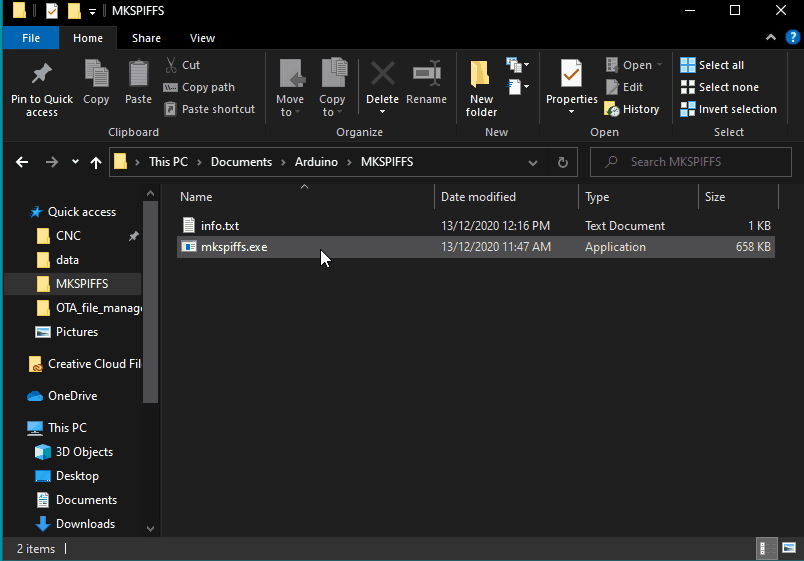This screenshot has height=561, width=804.
Task: Sort by Type column header
Action: tap(597, 197)
